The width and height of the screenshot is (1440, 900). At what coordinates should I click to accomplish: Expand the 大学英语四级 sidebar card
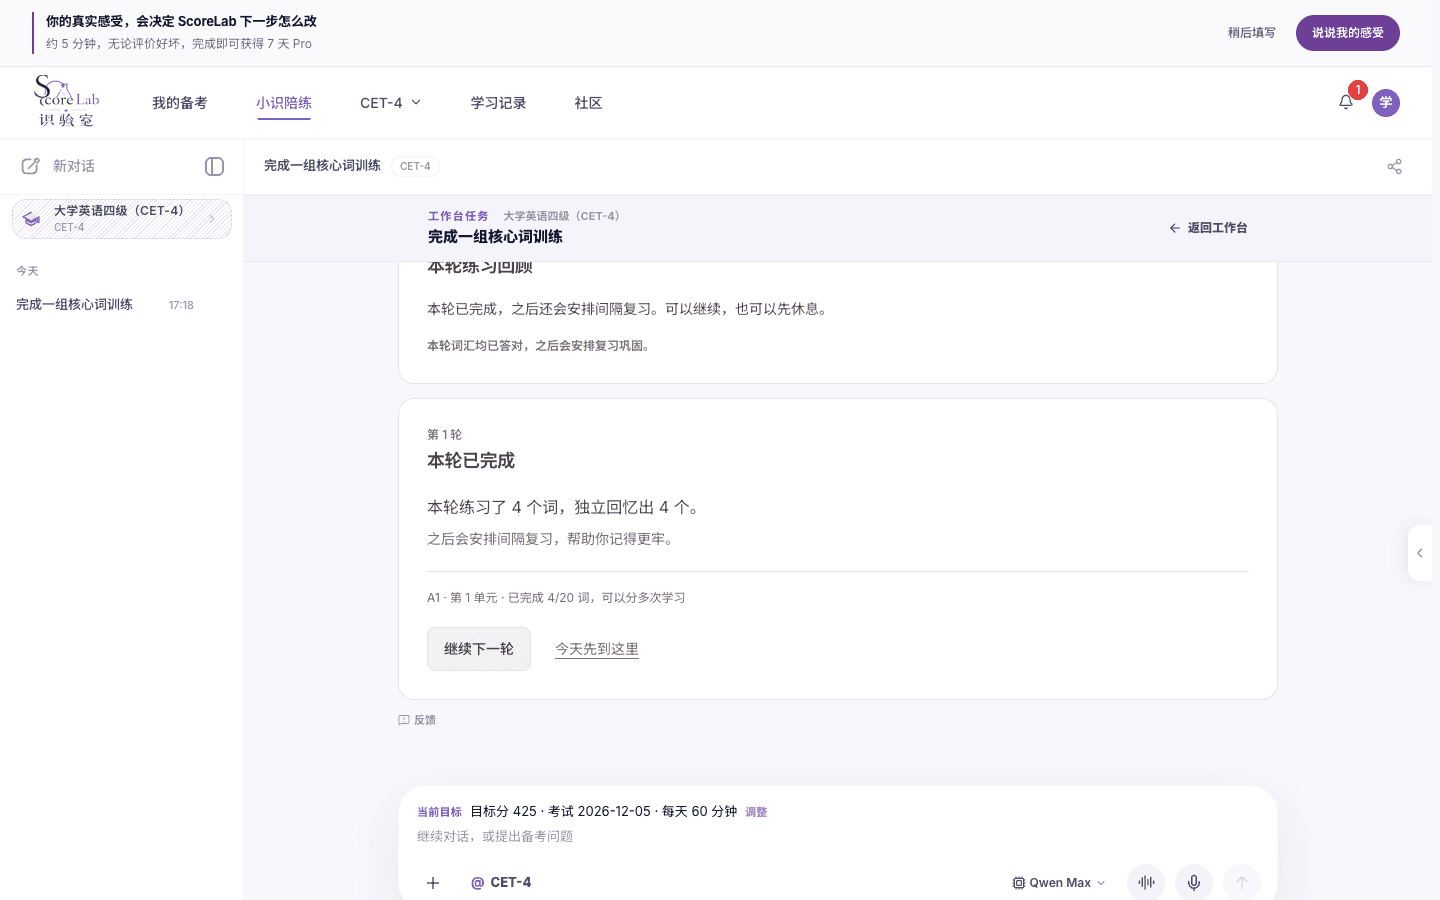click(x=122, y=219)
